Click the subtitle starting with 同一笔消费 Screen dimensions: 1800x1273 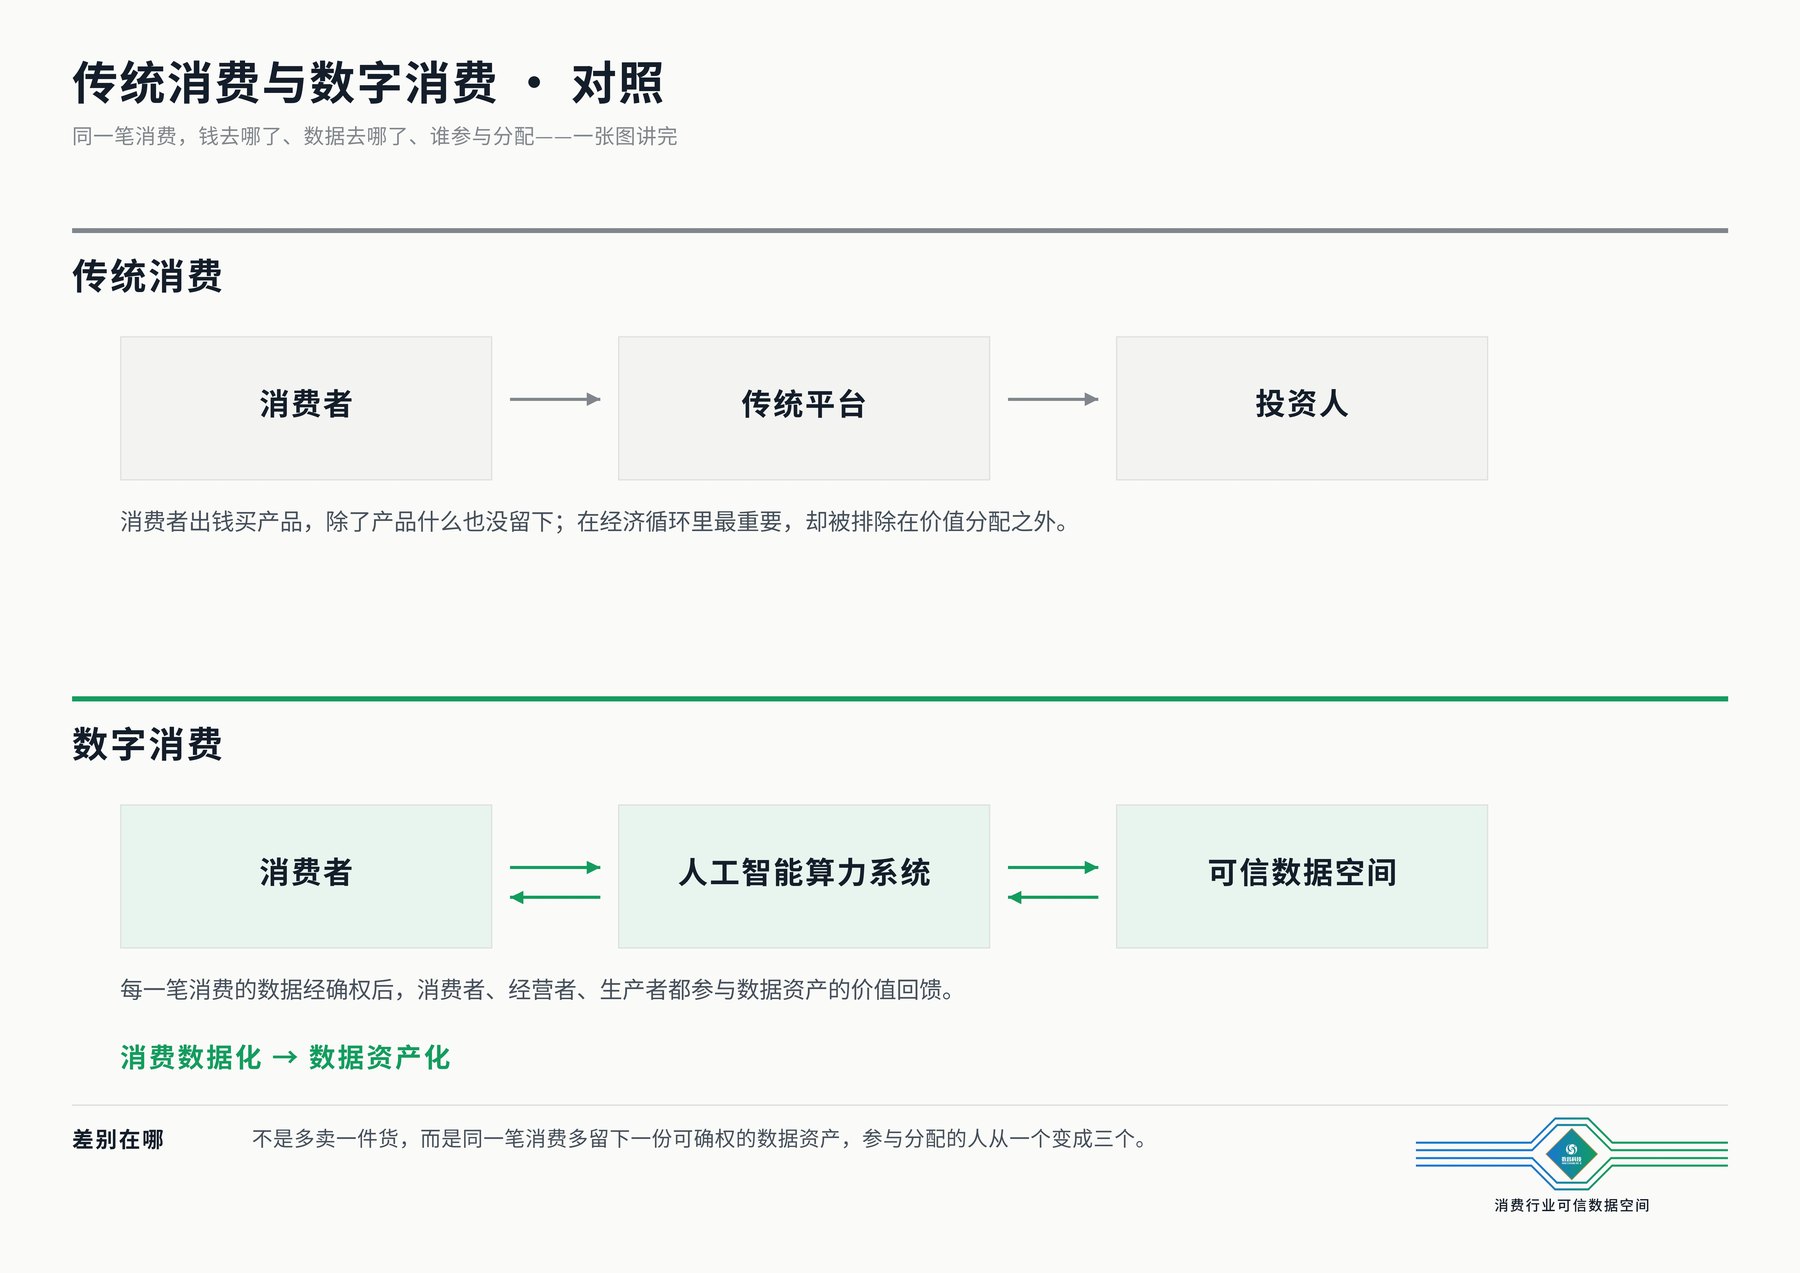tap(374, 136)
